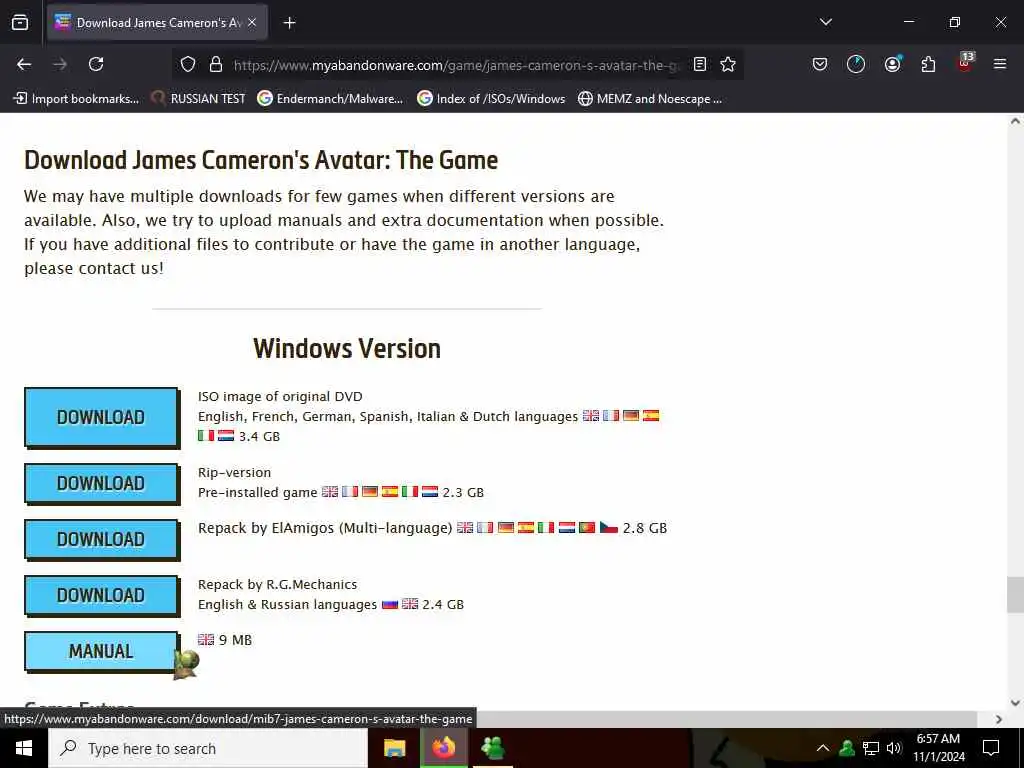
Task: Switch to Firefox in the taskbar
Action: point(443,748)
